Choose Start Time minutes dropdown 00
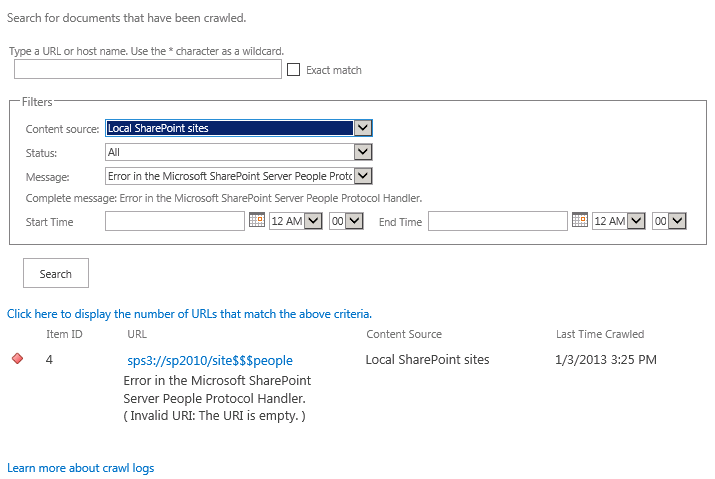Viewport: 715px width, 479px height. pyautogui.click(x=347, y=221)
